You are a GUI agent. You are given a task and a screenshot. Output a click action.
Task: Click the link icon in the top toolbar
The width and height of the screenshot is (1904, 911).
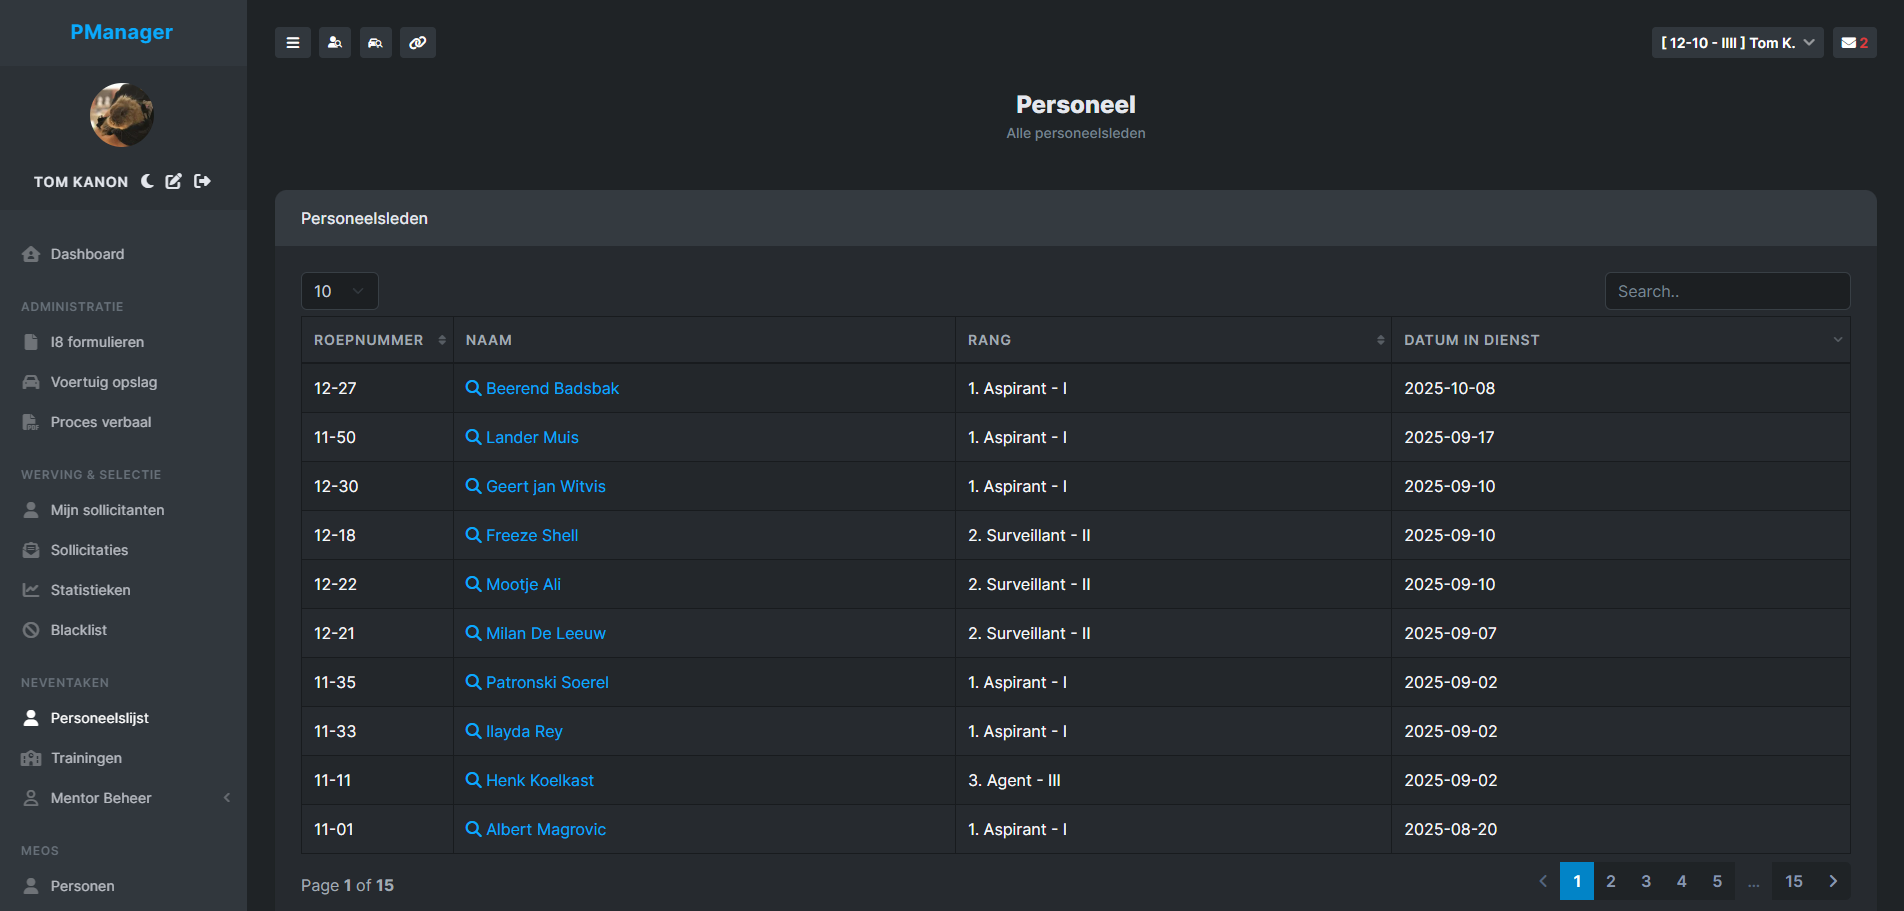pyautogui.click(x=418, y=42)
